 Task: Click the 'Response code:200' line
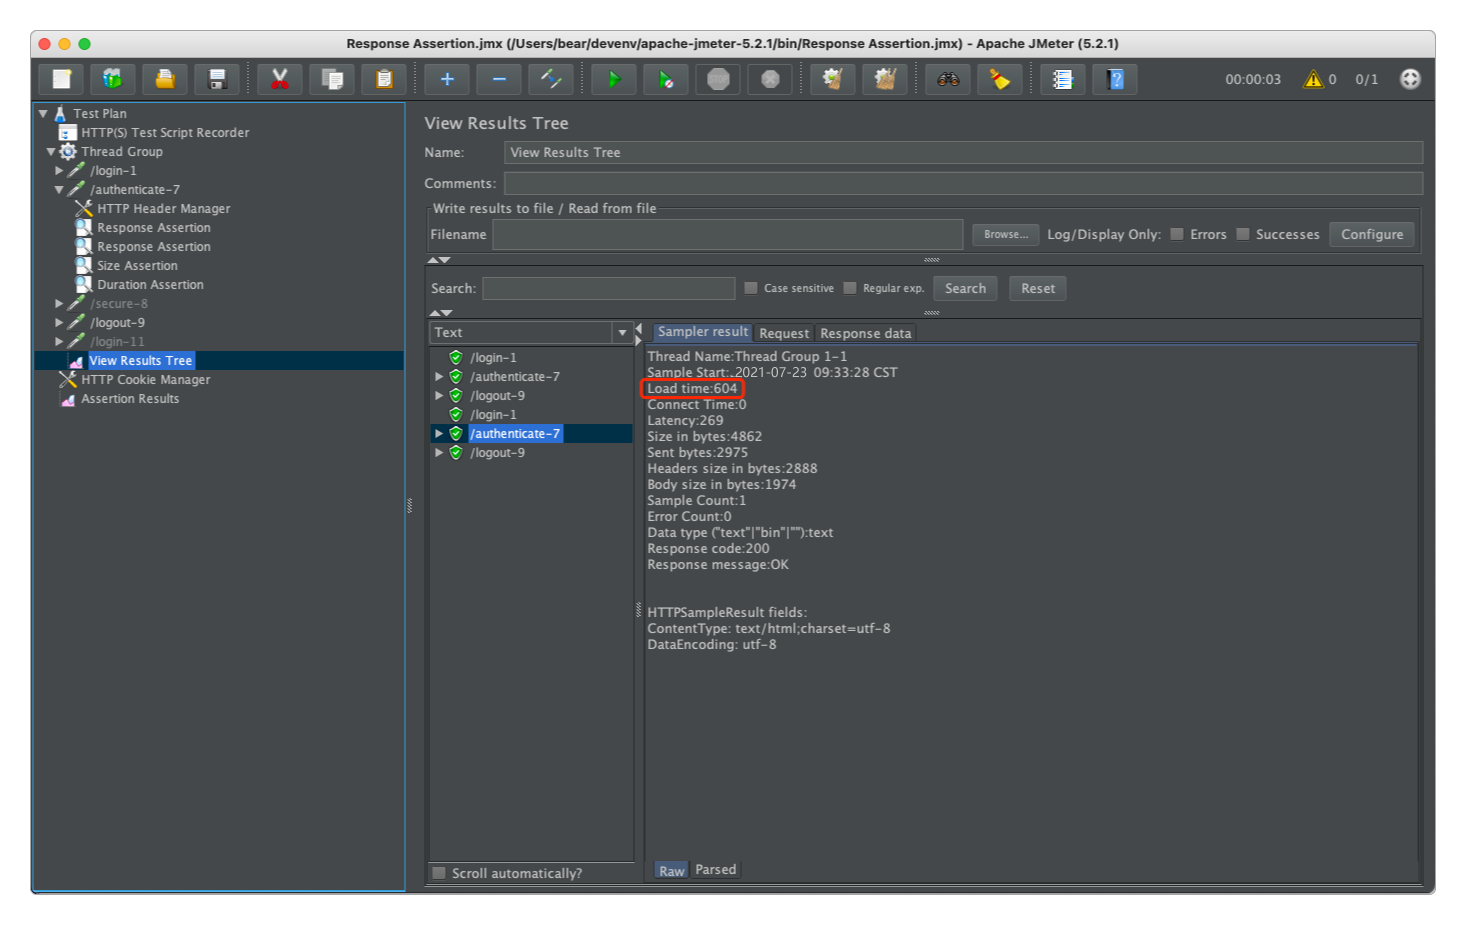[x=708, y=549]
